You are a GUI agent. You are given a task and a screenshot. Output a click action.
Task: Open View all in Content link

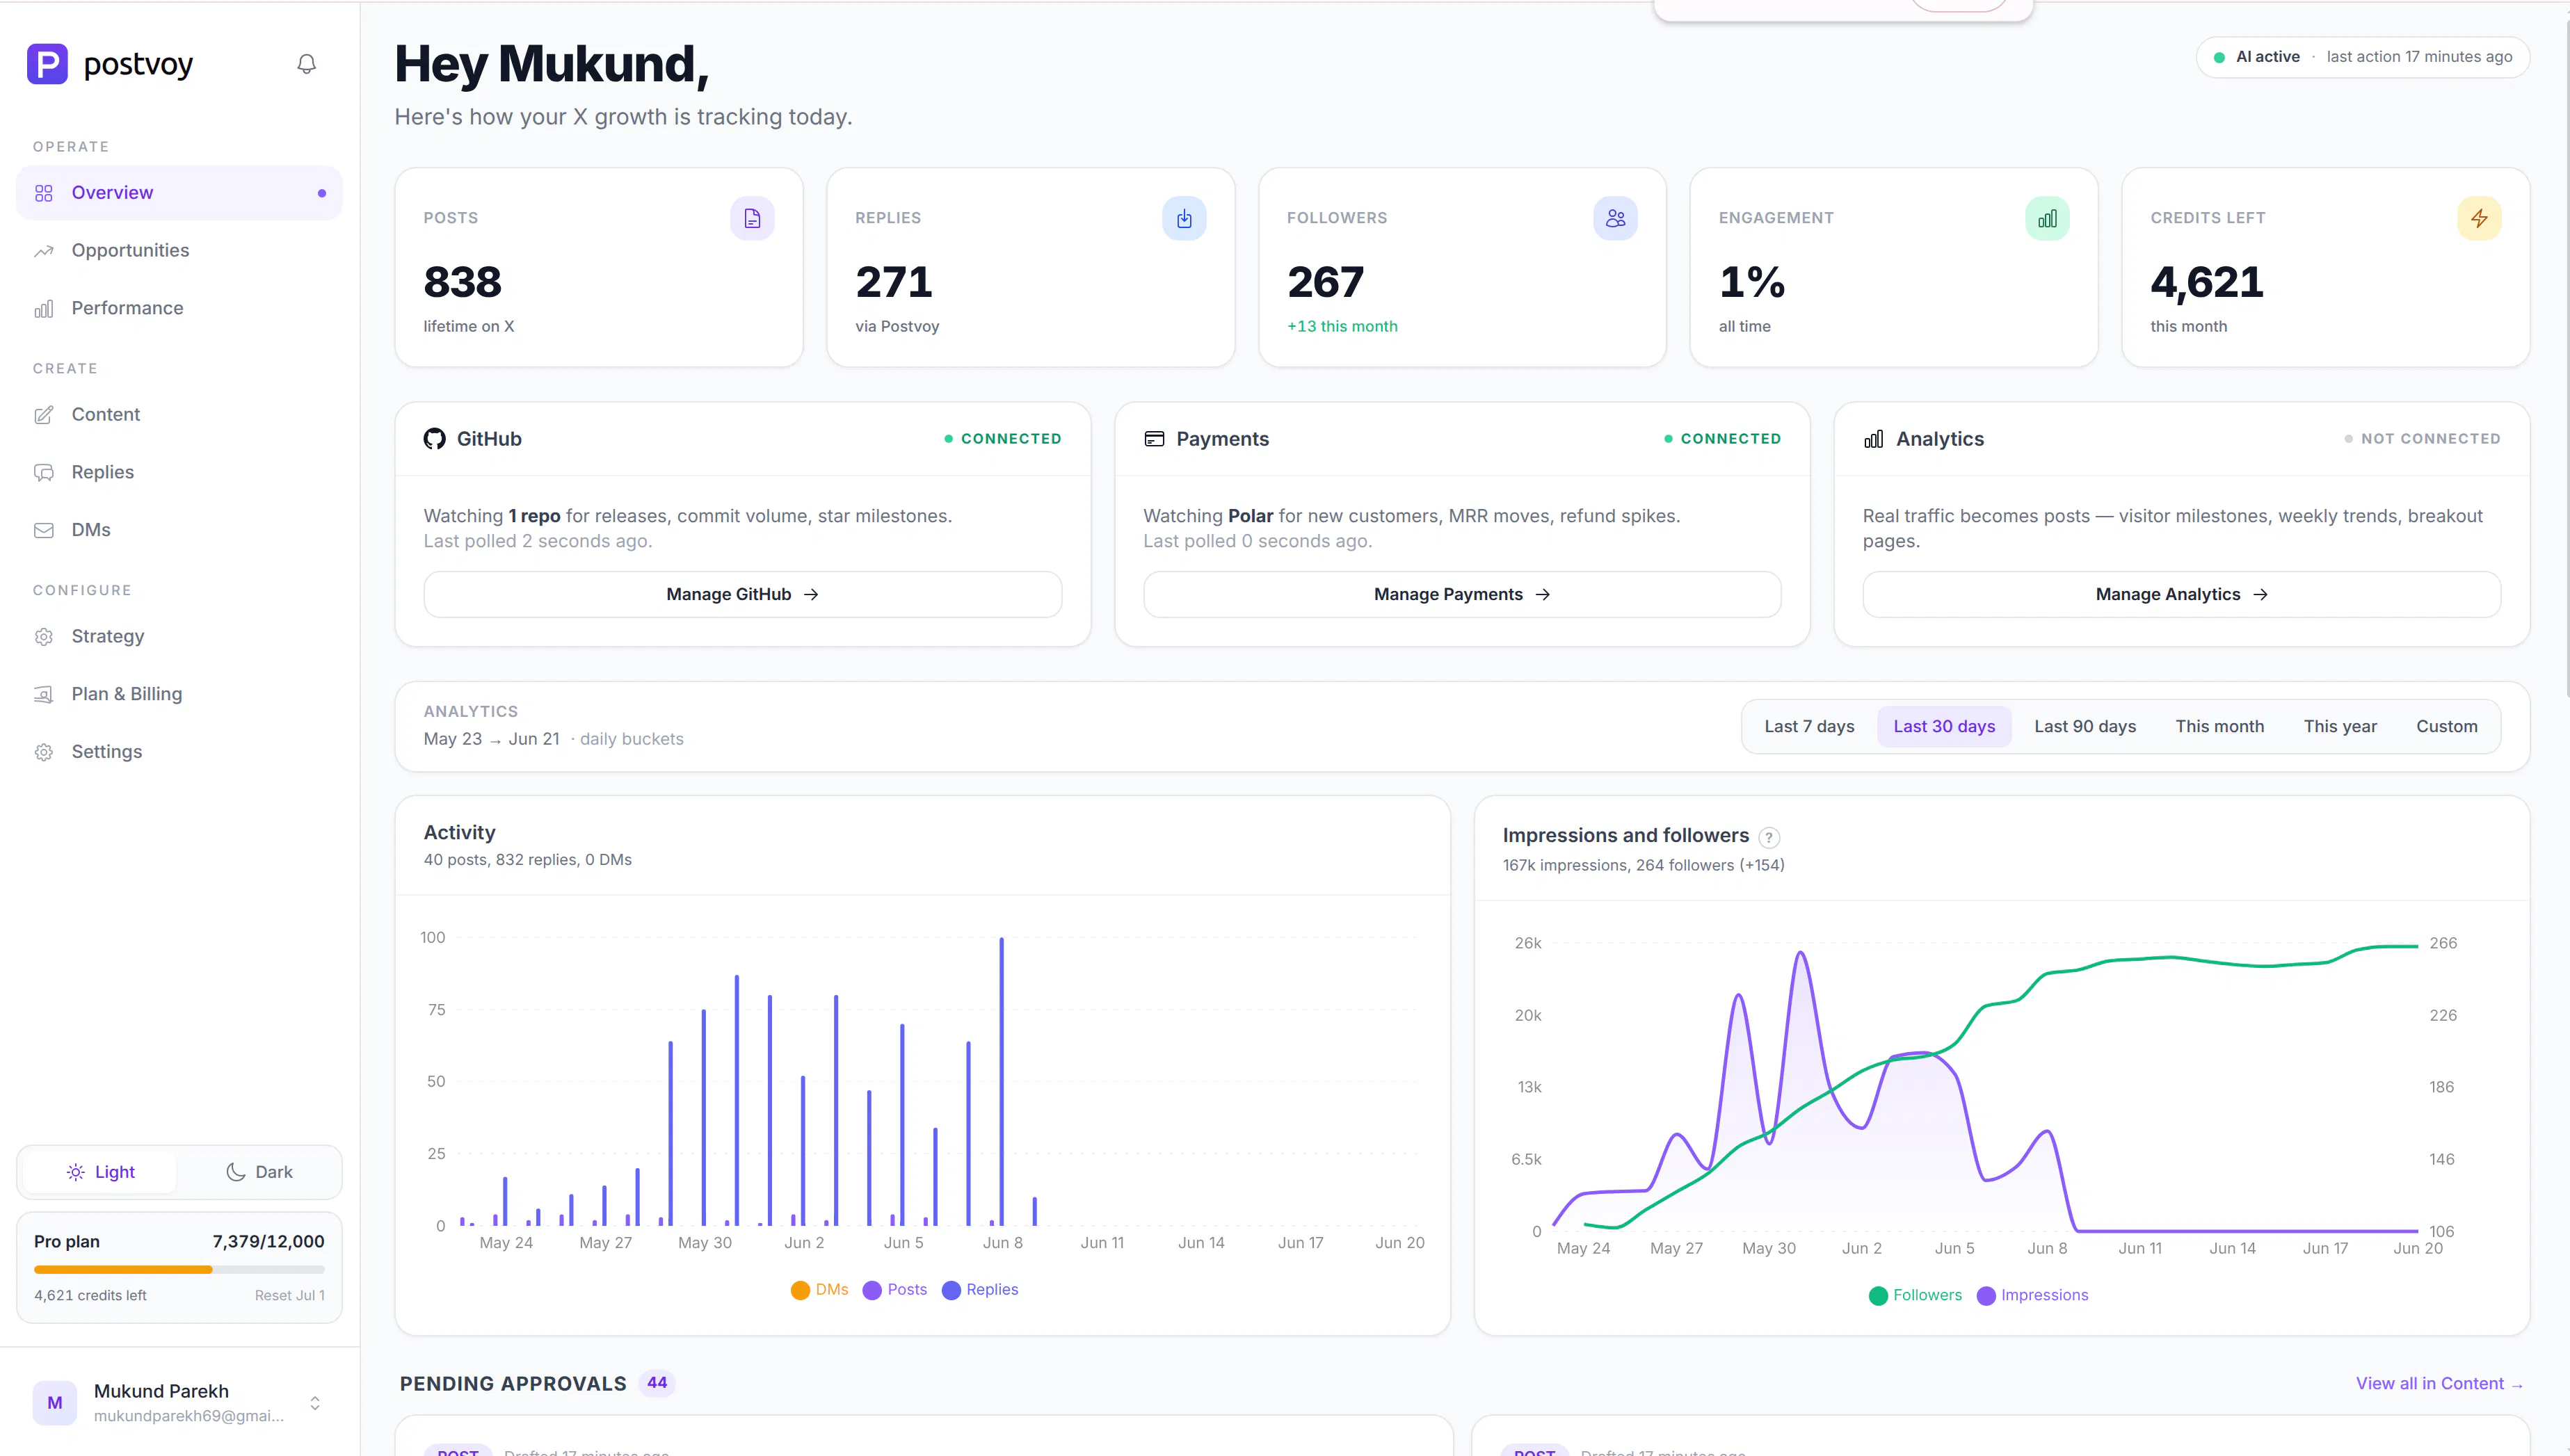tap(2439, 1384)
